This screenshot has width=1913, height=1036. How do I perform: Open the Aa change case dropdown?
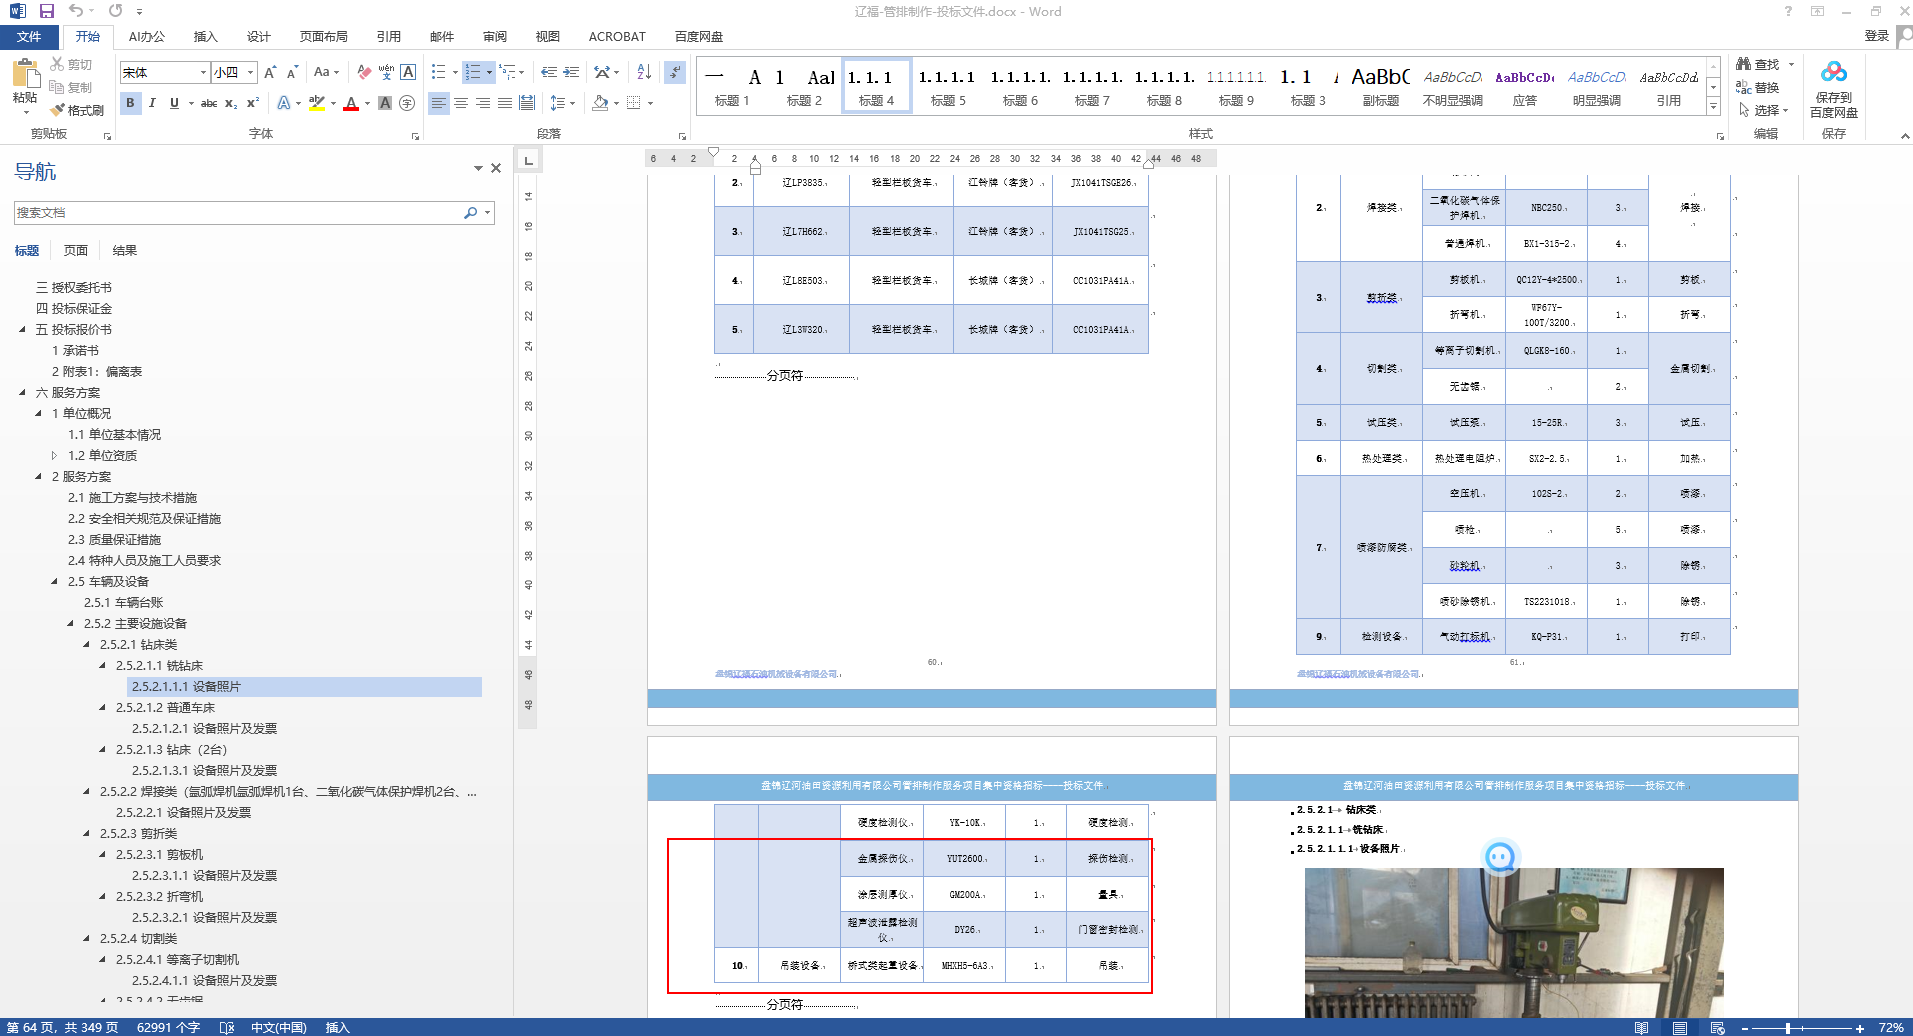pos(326,72)
